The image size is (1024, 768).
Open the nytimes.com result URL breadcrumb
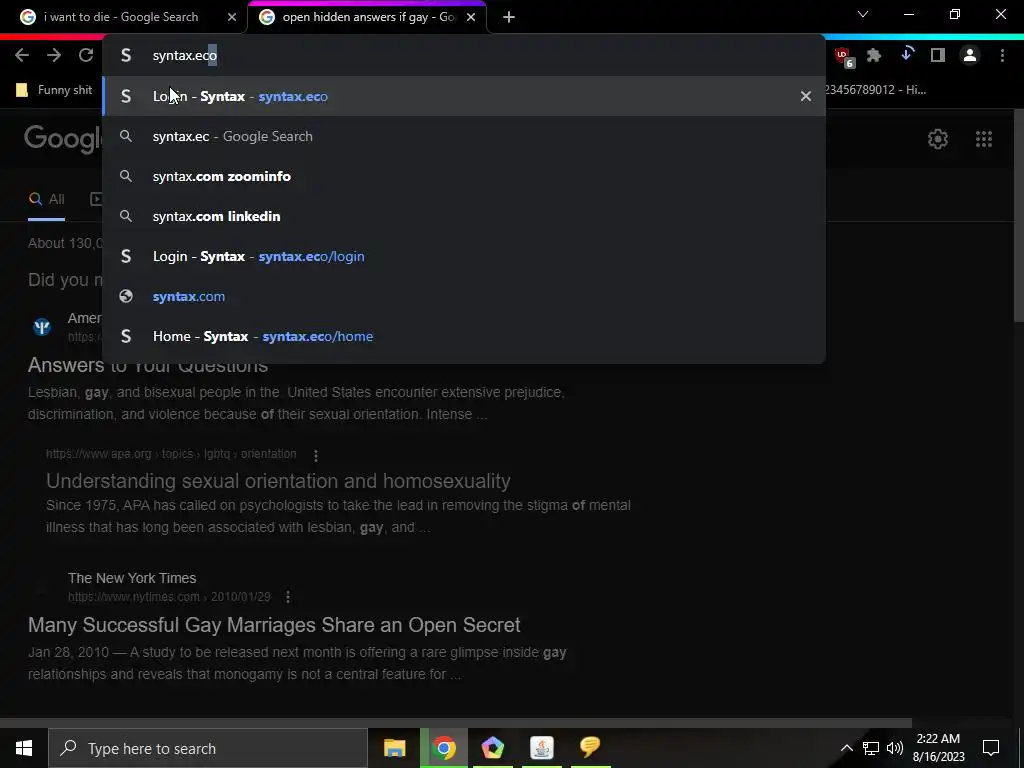click(169, 597)
